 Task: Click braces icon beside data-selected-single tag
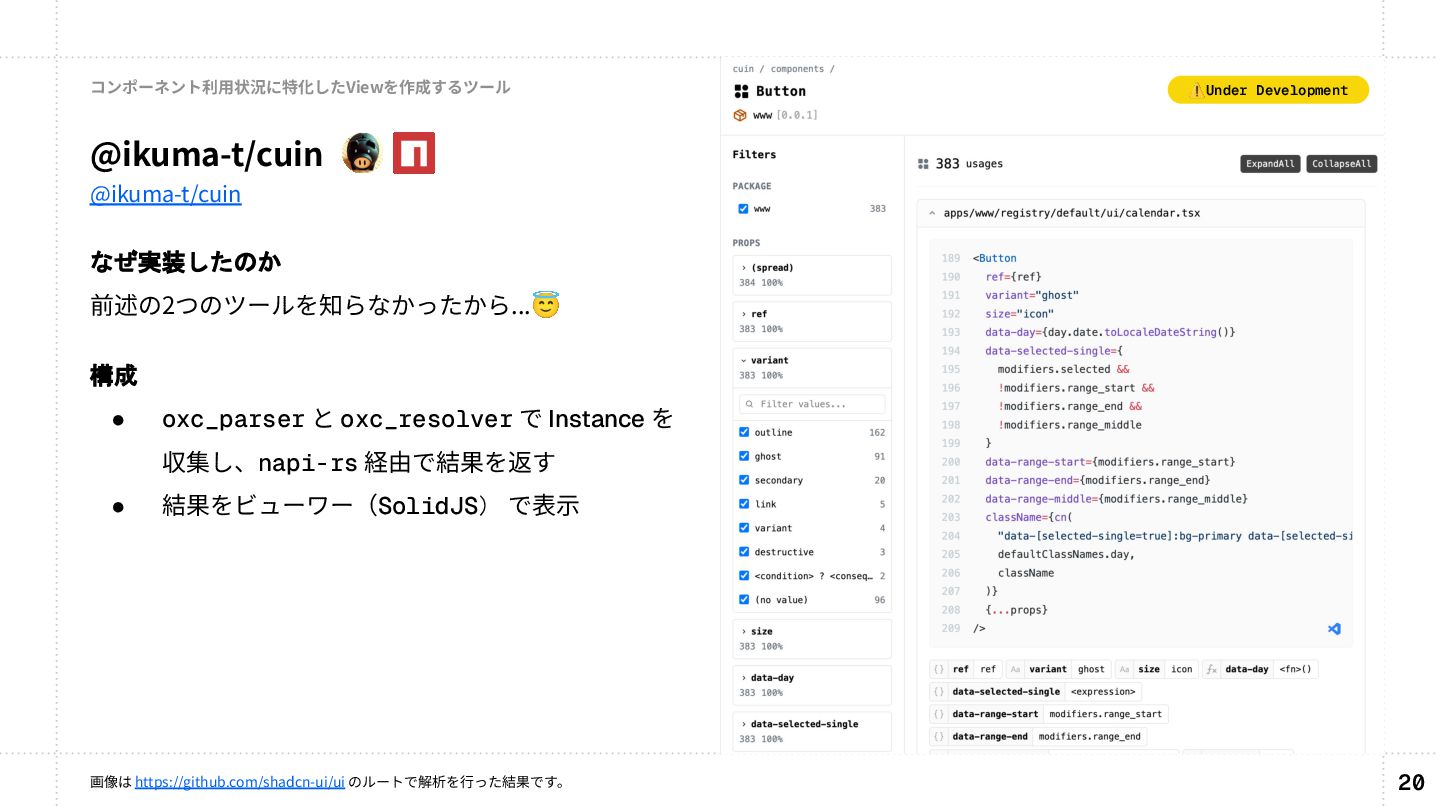point(938,691)
